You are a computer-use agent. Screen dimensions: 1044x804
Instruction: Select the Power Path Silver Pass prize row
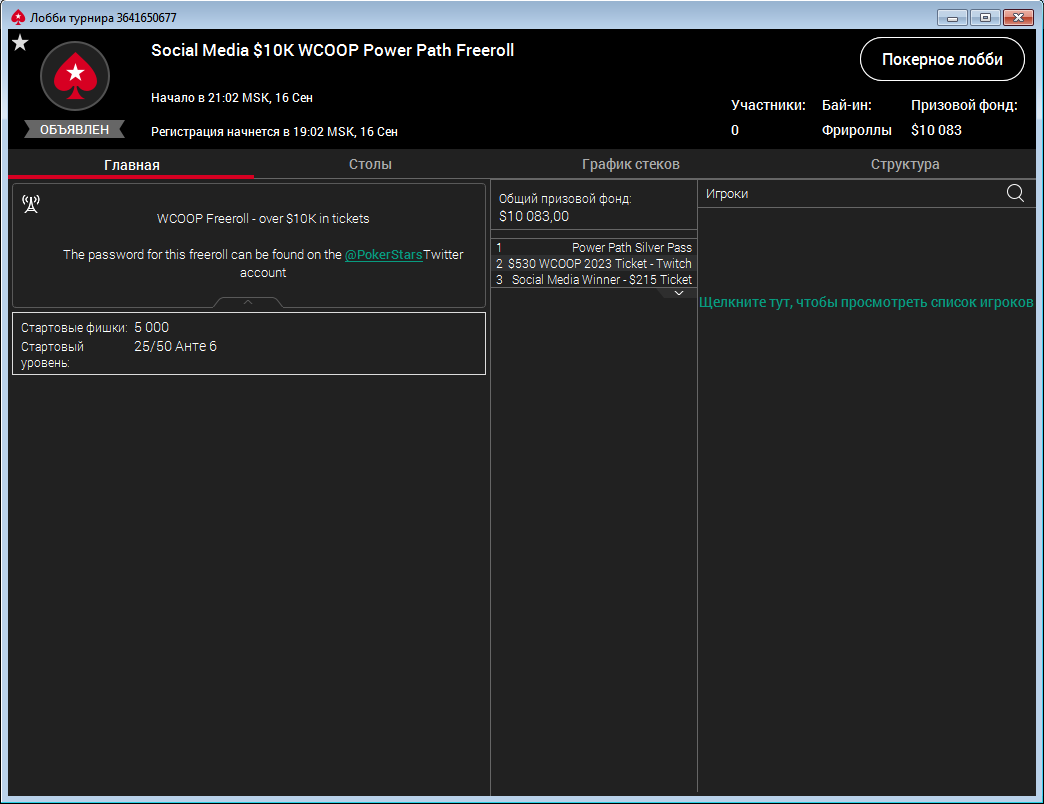pyautogui.click(x=594, y=248)
